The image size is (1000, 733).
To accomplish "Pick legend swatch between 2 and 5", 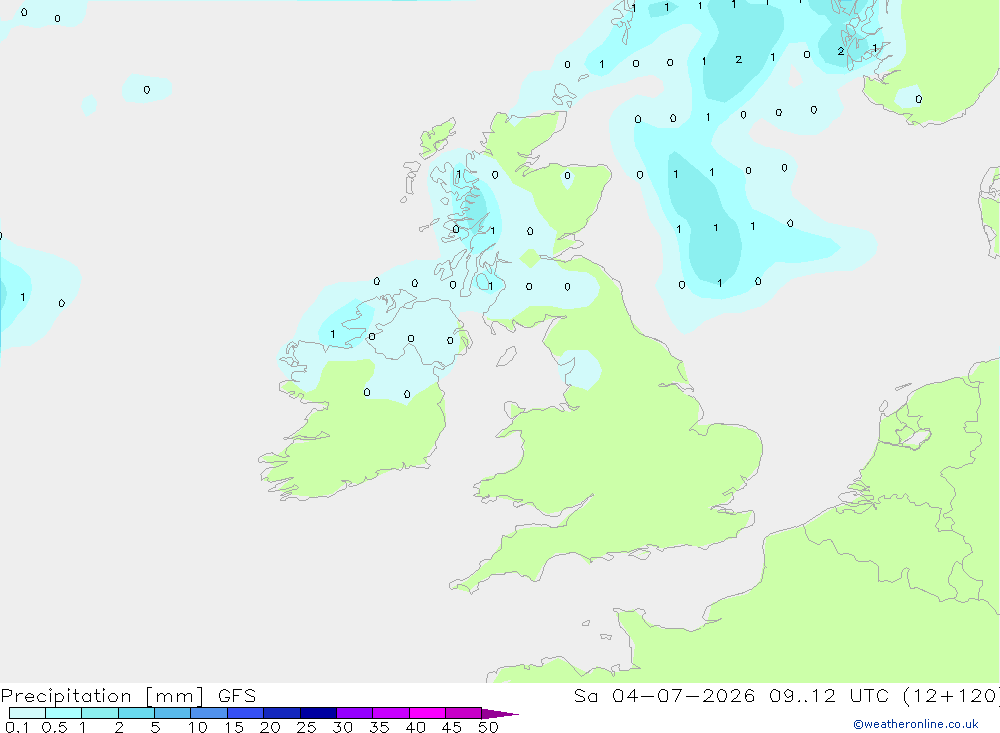I will (136, 713).
